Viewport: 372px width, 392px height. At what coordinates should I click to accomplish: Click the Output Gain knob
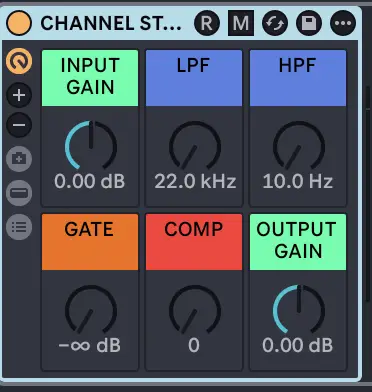coord(299,310)
